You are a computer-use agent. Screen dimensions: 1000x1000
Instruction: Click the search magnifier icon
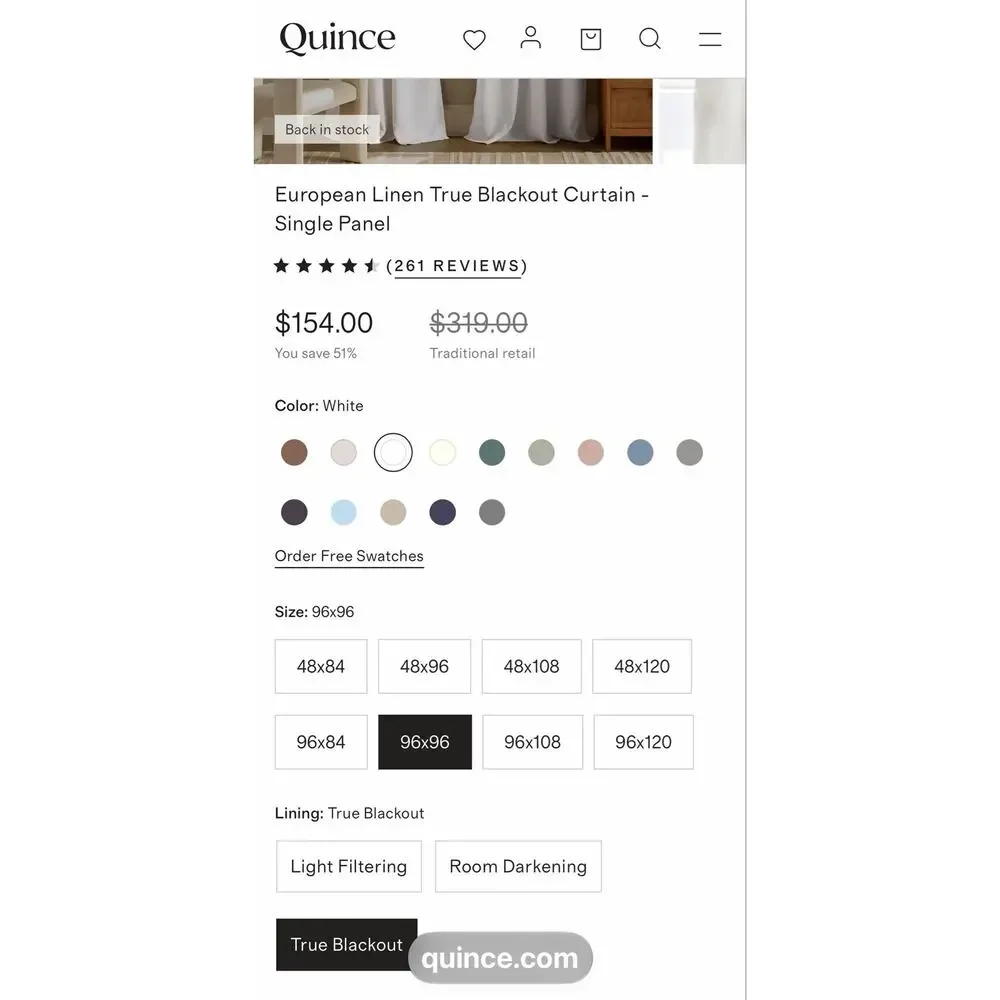[x=650, y=38]
